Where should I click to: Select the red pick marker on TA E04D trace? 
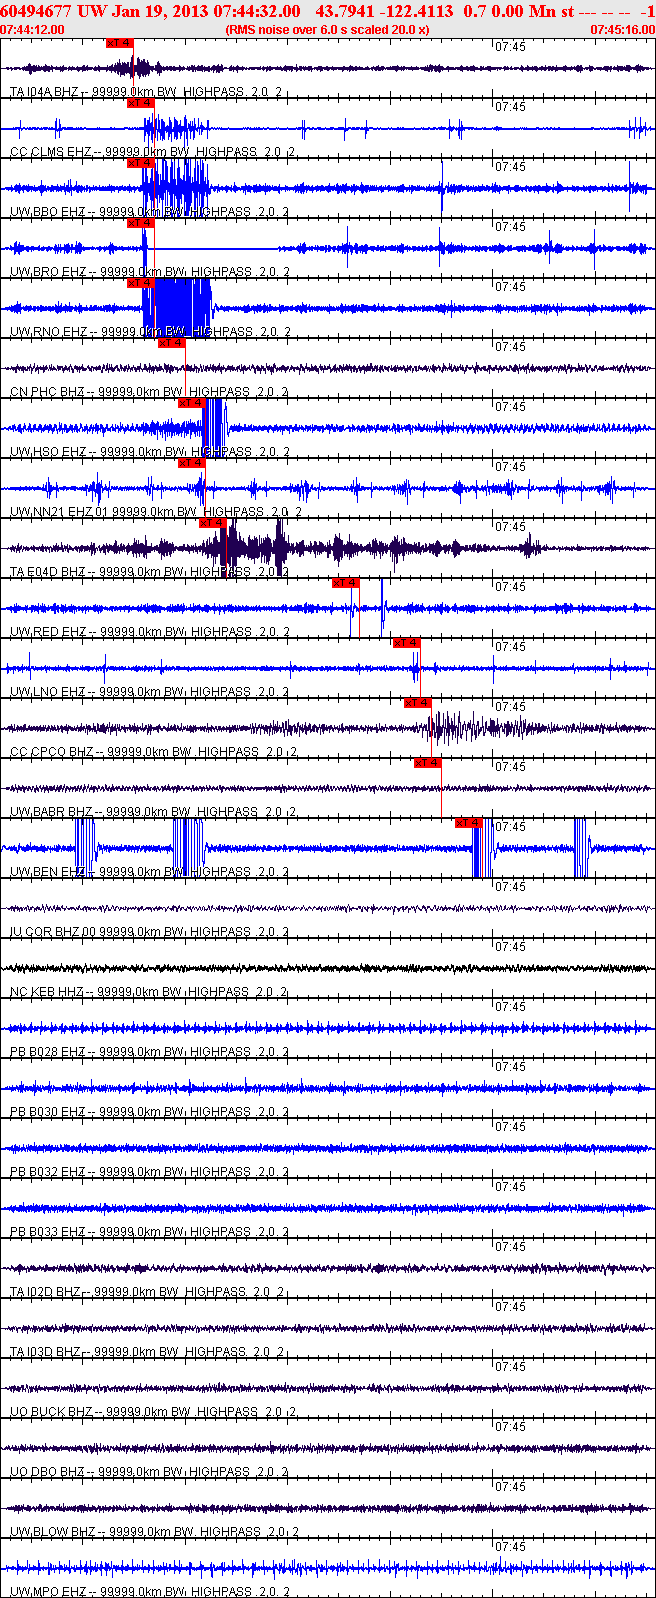(x=212, y=523)
